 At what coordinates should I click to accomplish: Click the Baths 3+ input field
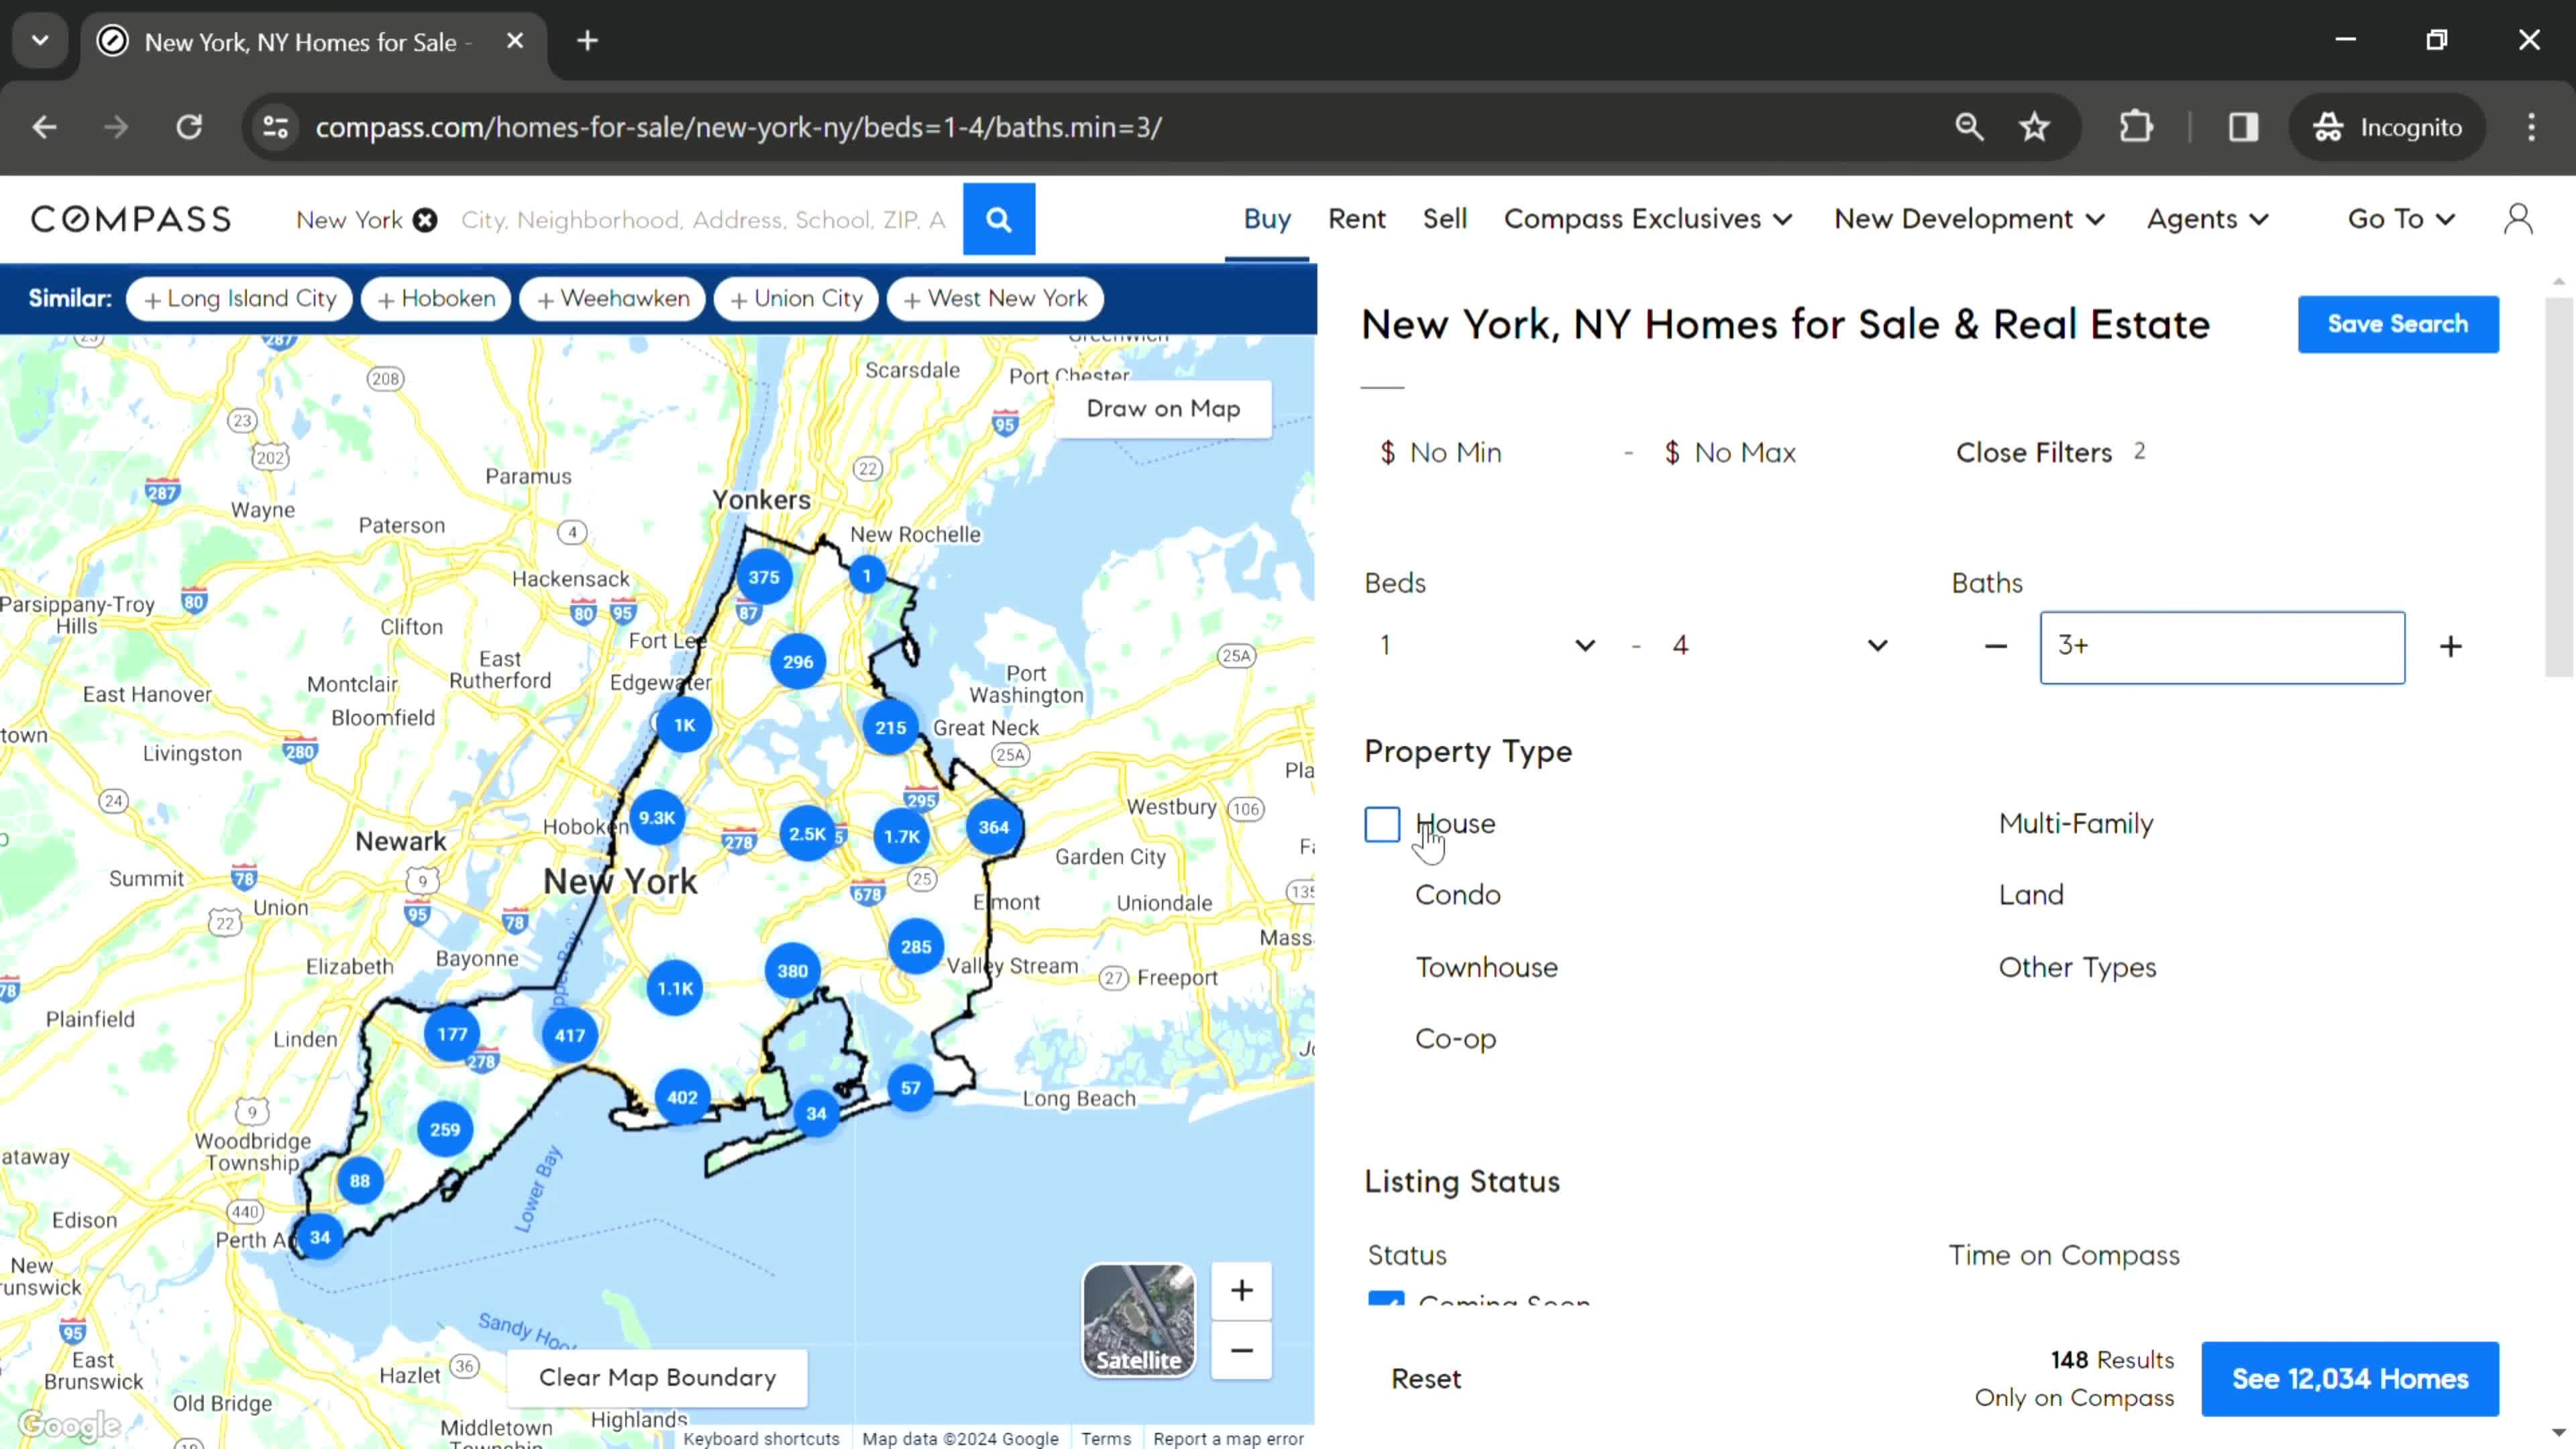[x=2222, y=647]
